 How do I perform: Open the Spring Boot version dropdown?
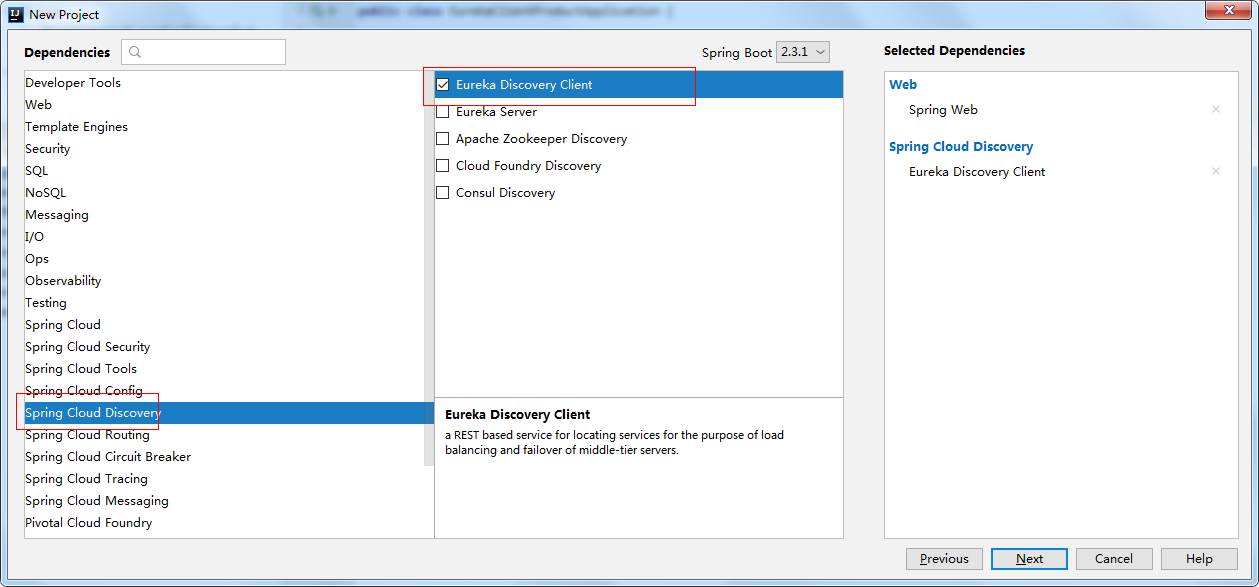click(803, 52)
